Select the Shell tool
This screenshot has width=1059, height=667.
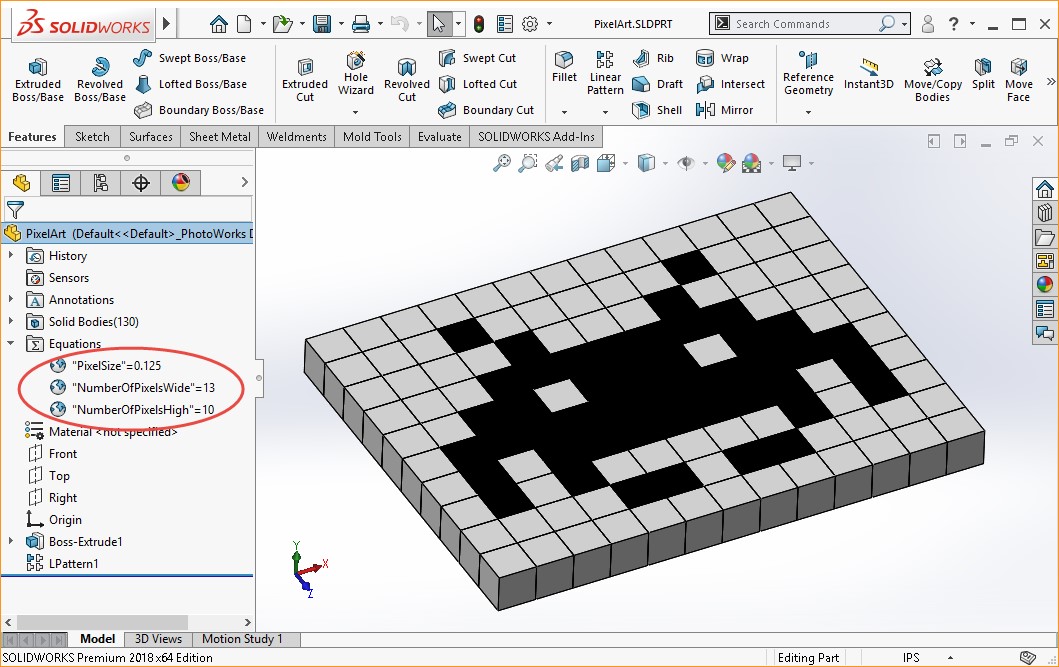click(656, 109)
